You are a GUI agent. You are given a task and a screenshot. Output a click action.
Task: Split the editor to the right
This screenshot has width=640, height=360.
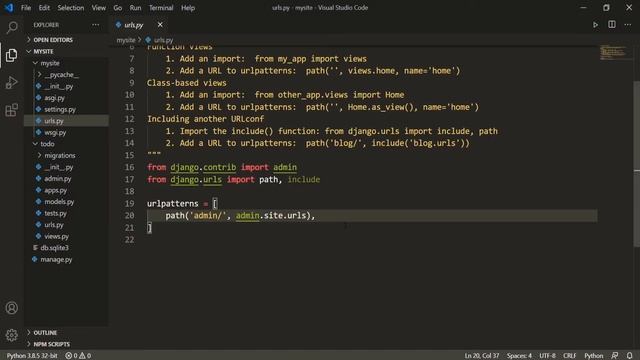(612, 24)
